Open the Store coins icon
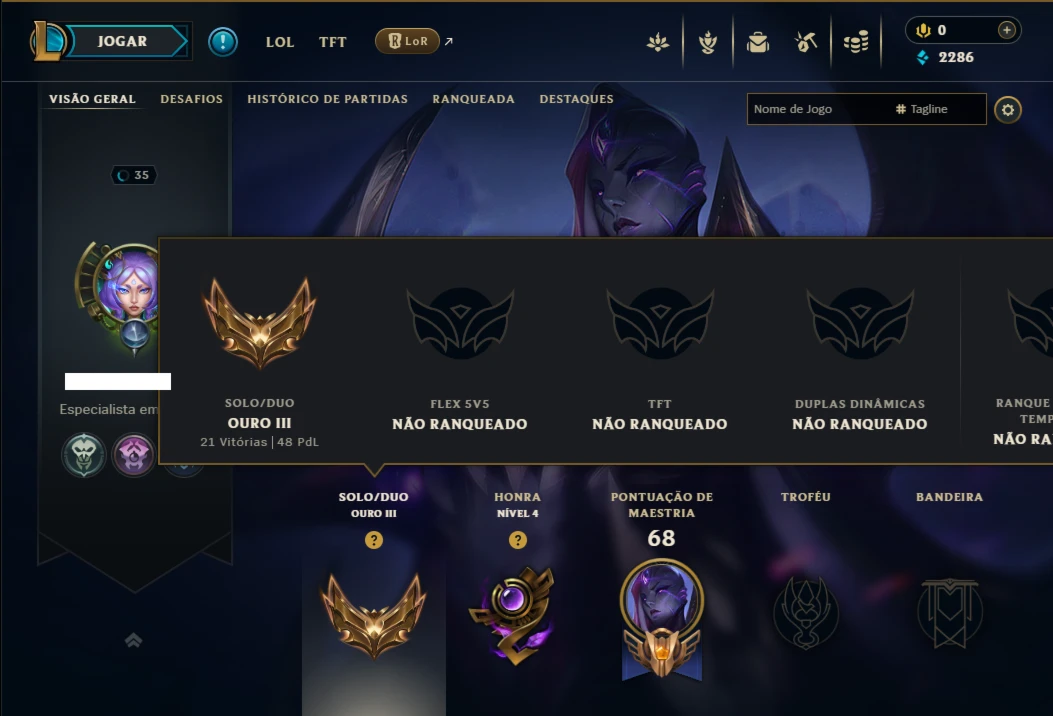1053x716 pixels. pos(856,42)
